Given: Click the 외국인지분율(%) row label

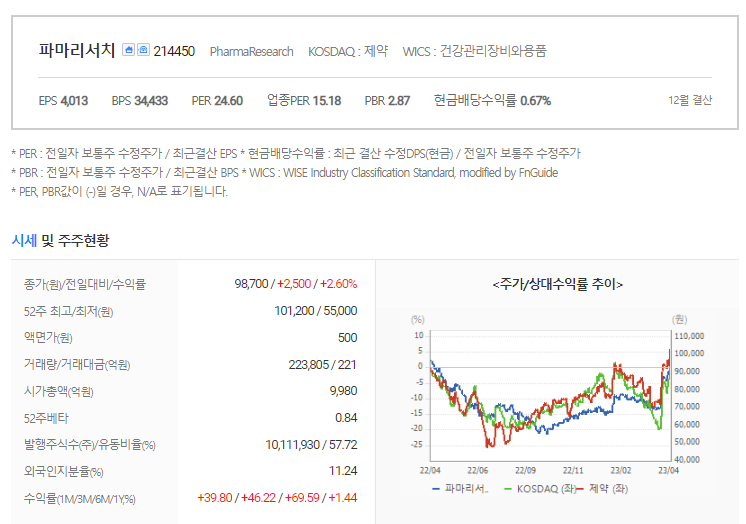Looking at the screenshot, I should coord(64,472).
